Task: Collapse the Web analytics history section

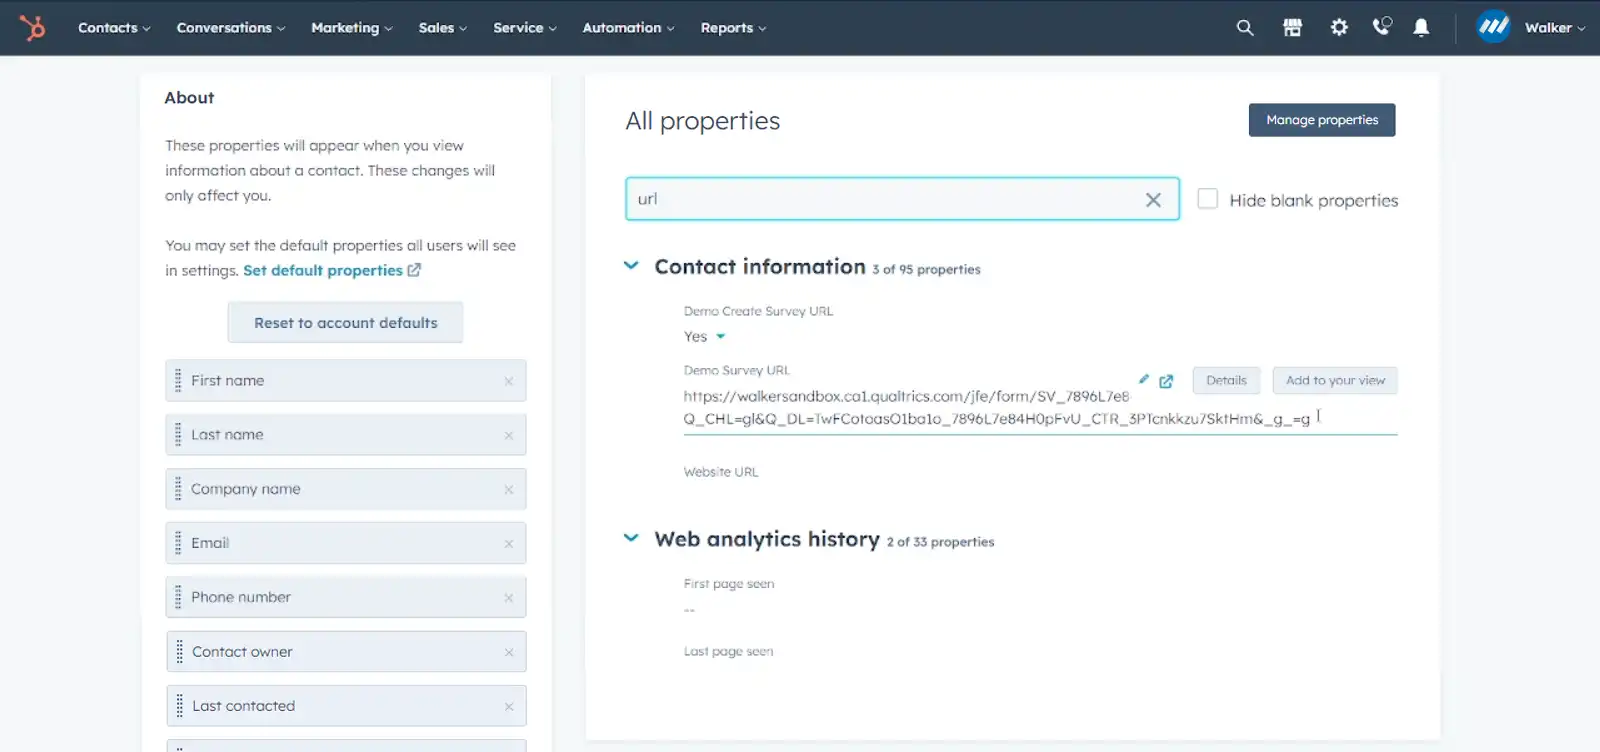Action: 631,538
